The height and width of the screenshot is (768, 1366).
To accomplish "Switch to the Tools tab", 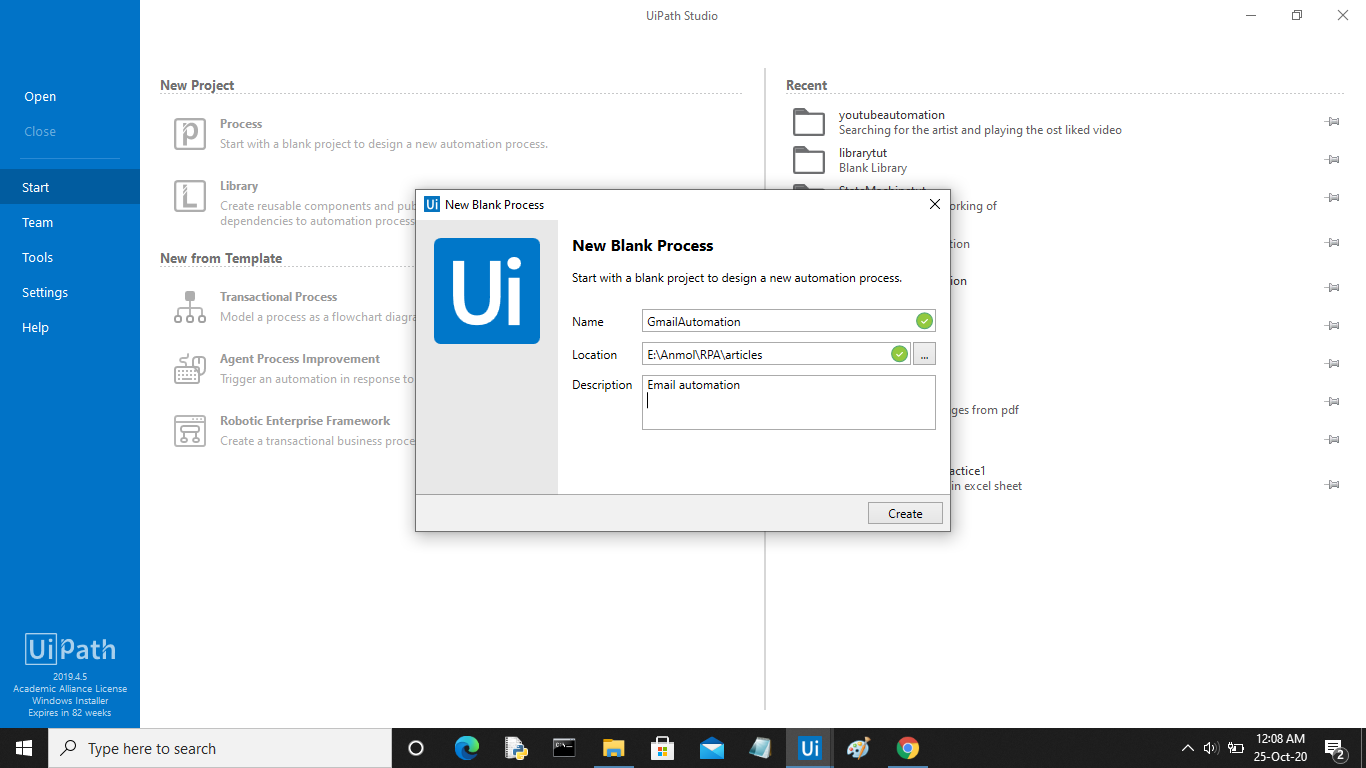I will pos(38,257).
